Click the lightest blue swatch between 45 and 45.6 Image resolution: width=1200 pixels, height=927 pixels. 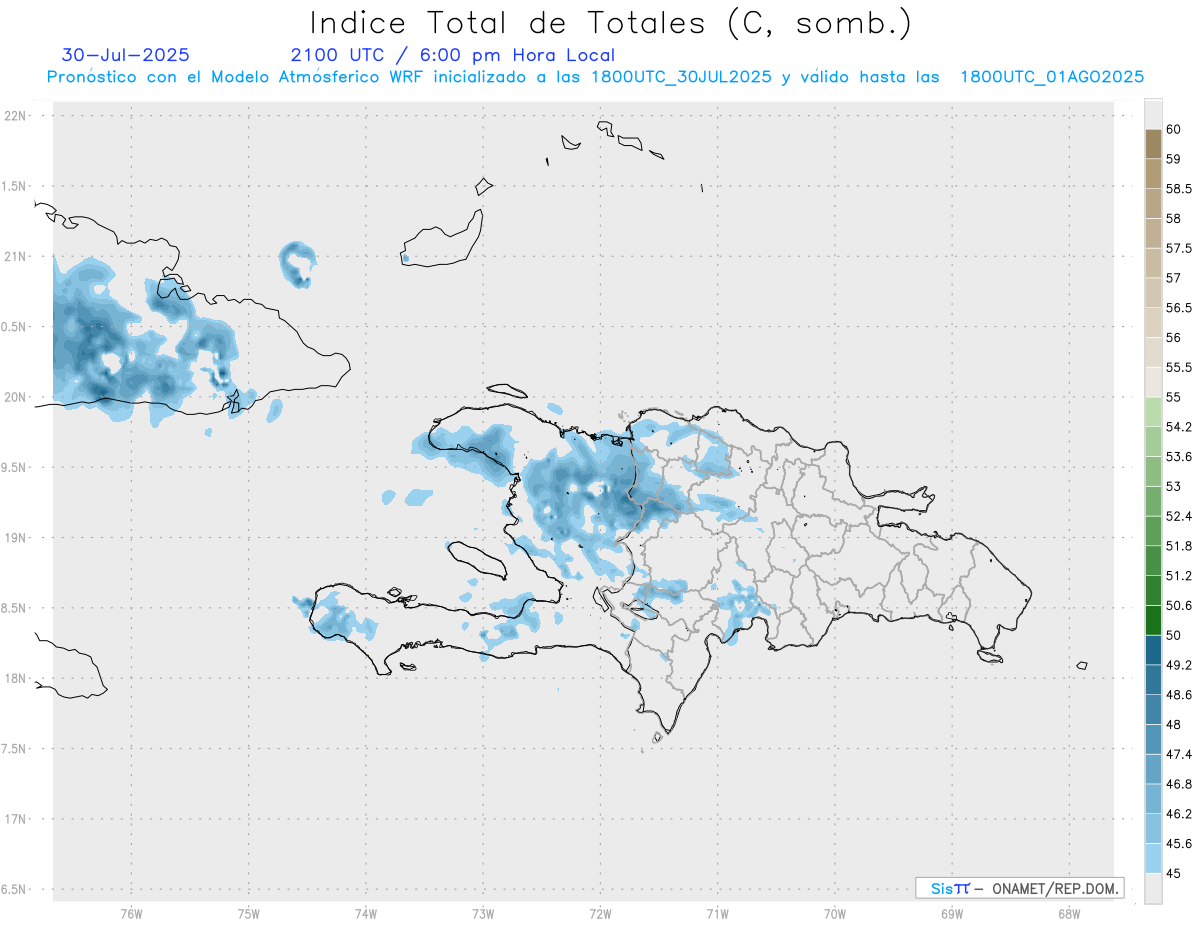1153,858
